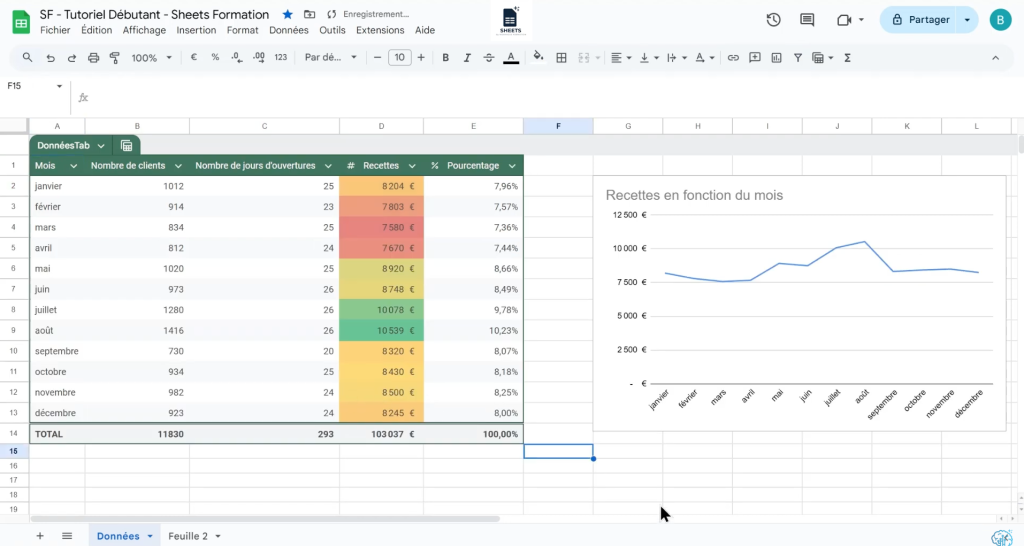Click the font size field showing 10
This screenshot has width=1024, height=546.
[400, 57]
